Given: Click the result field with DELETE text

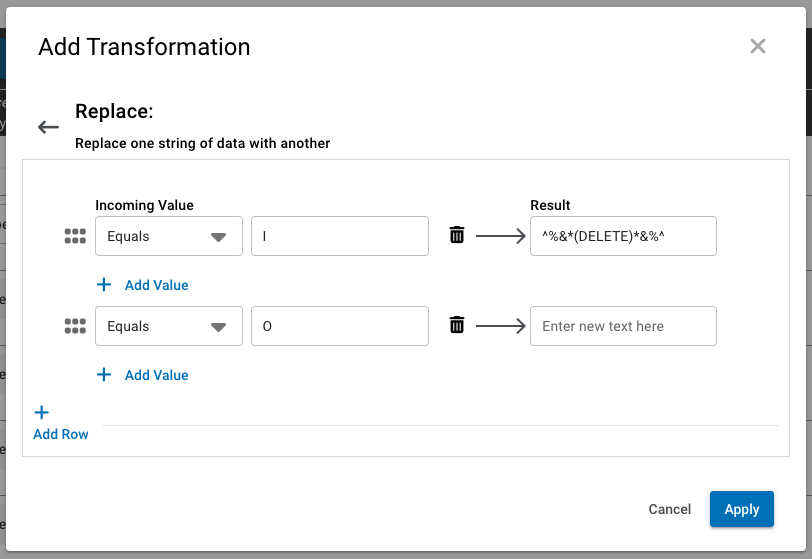Looking at the screenshot, I should (x=624, y=236).
